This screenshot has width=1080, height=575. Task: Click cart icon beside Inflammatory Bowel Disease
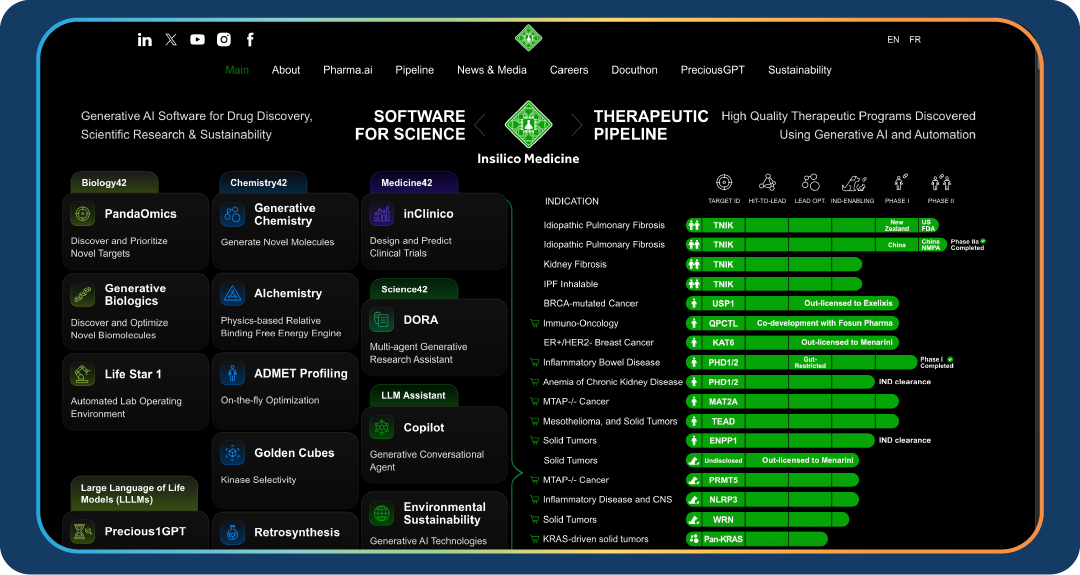pyautogui.click(x=534, y=362)
